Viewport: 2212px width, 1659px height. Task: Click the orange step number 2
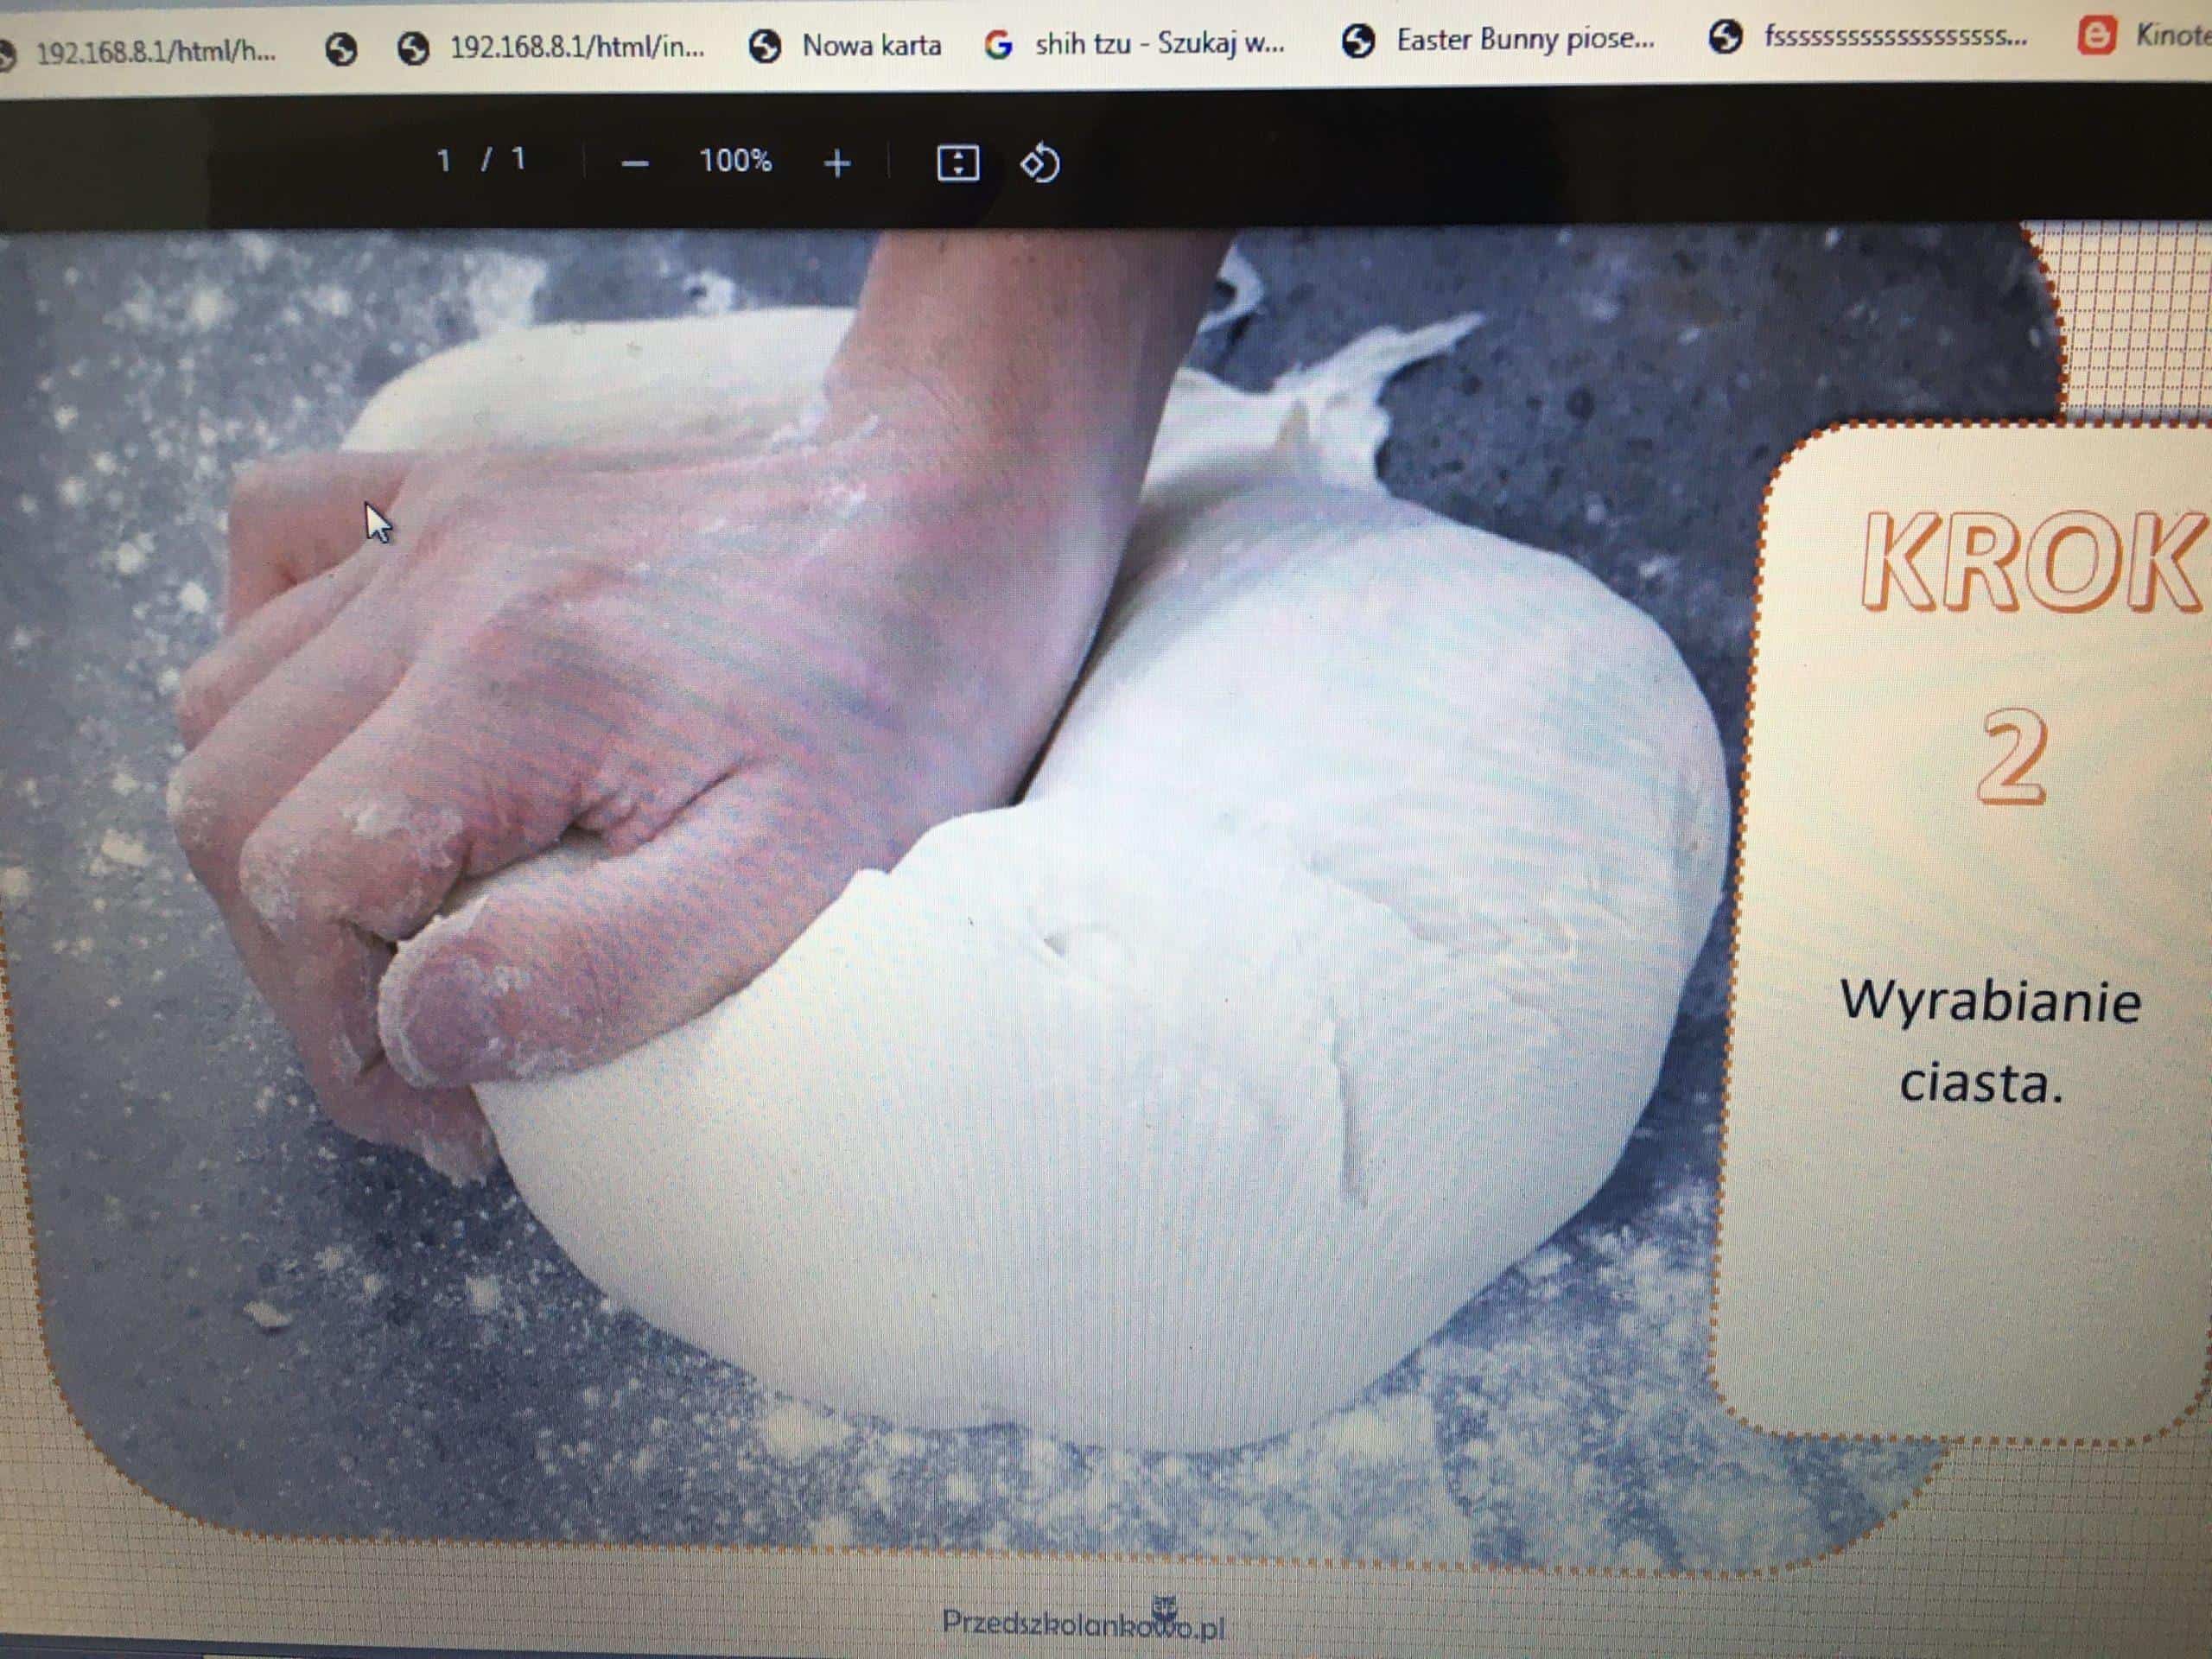pyautogui.click(x=2012, y=757)
